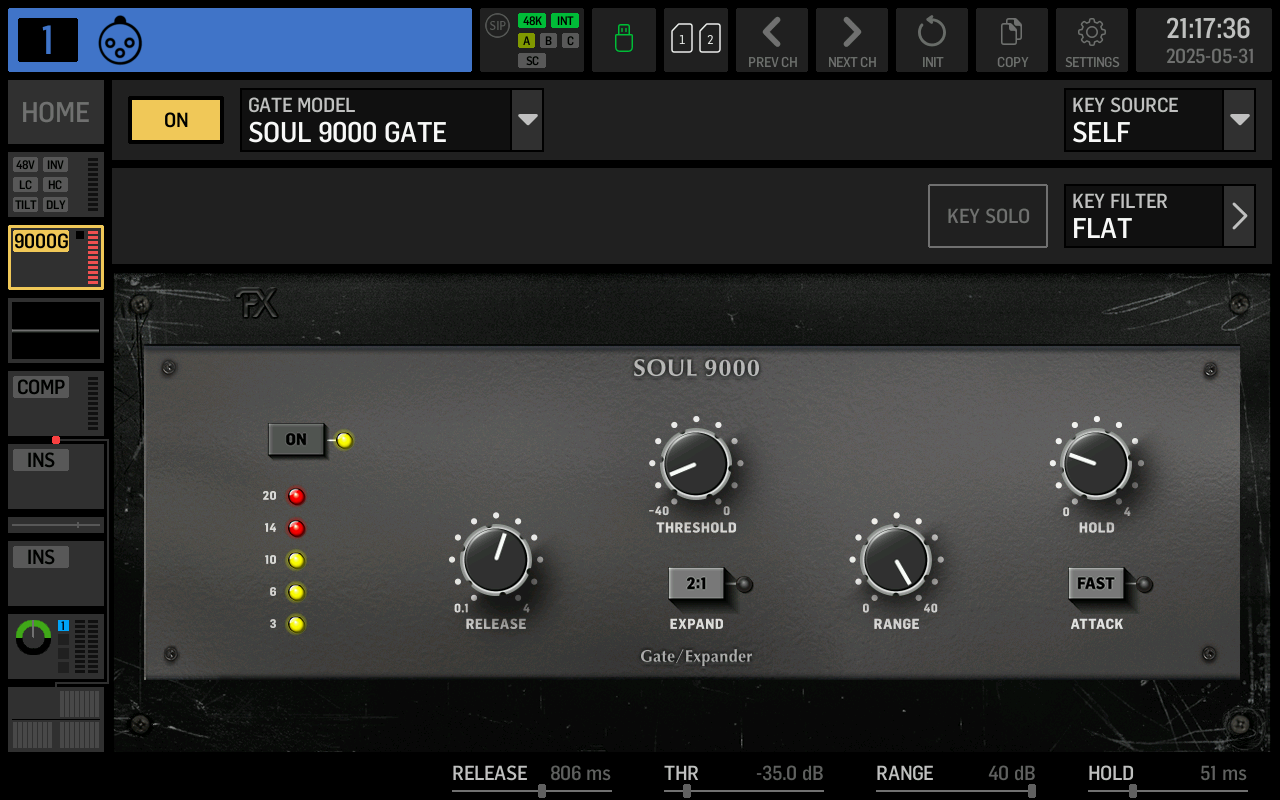Toggle the gate ON button

[x=296, y=440]
